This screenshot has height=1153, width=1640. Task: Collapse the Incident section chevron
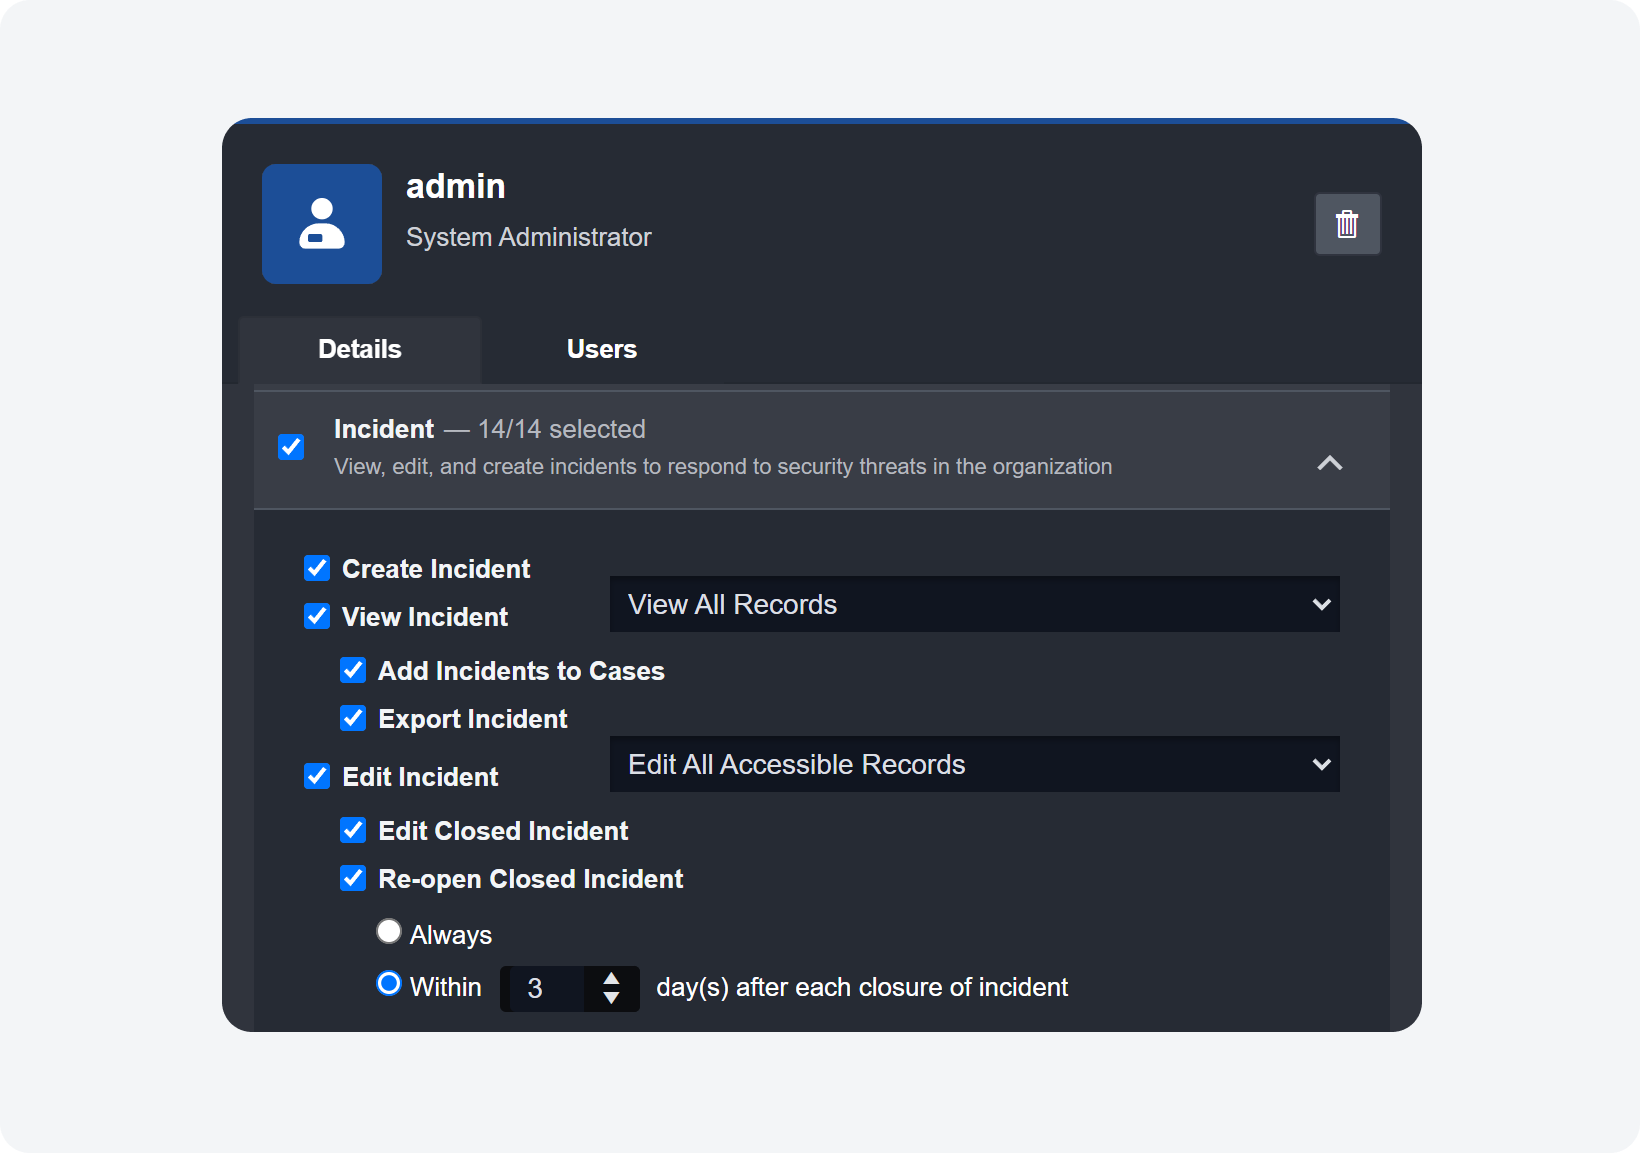[1329, 463]
